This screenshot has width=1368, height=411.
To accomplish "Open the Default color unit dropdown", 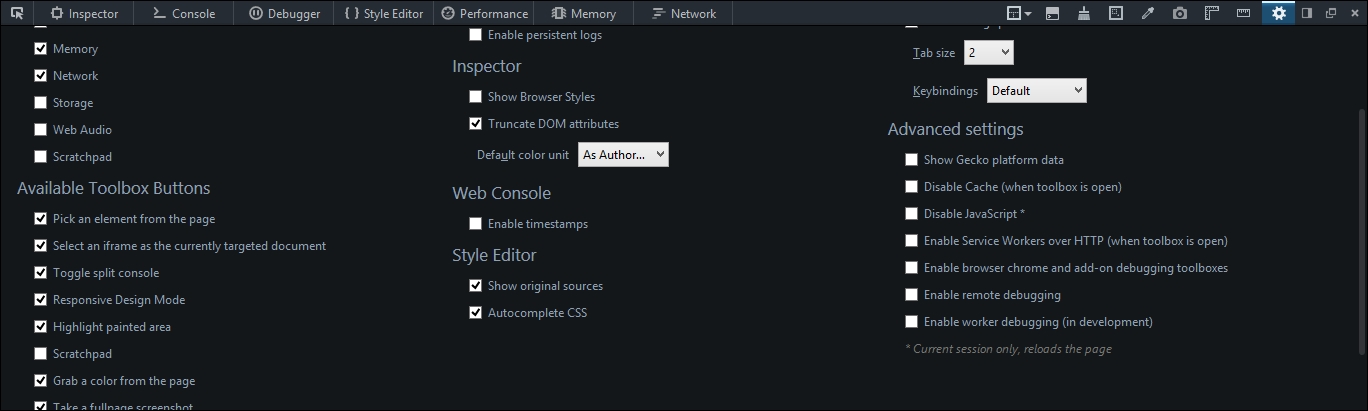I will click(x=623, y=154).
